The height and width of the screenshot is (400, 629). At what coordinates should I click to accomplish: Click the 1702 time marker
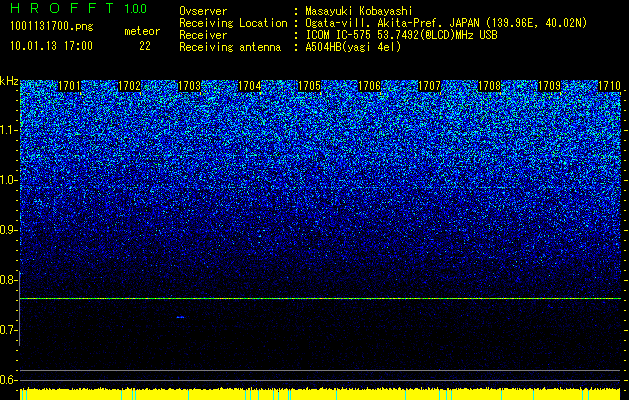pos(130,86)
